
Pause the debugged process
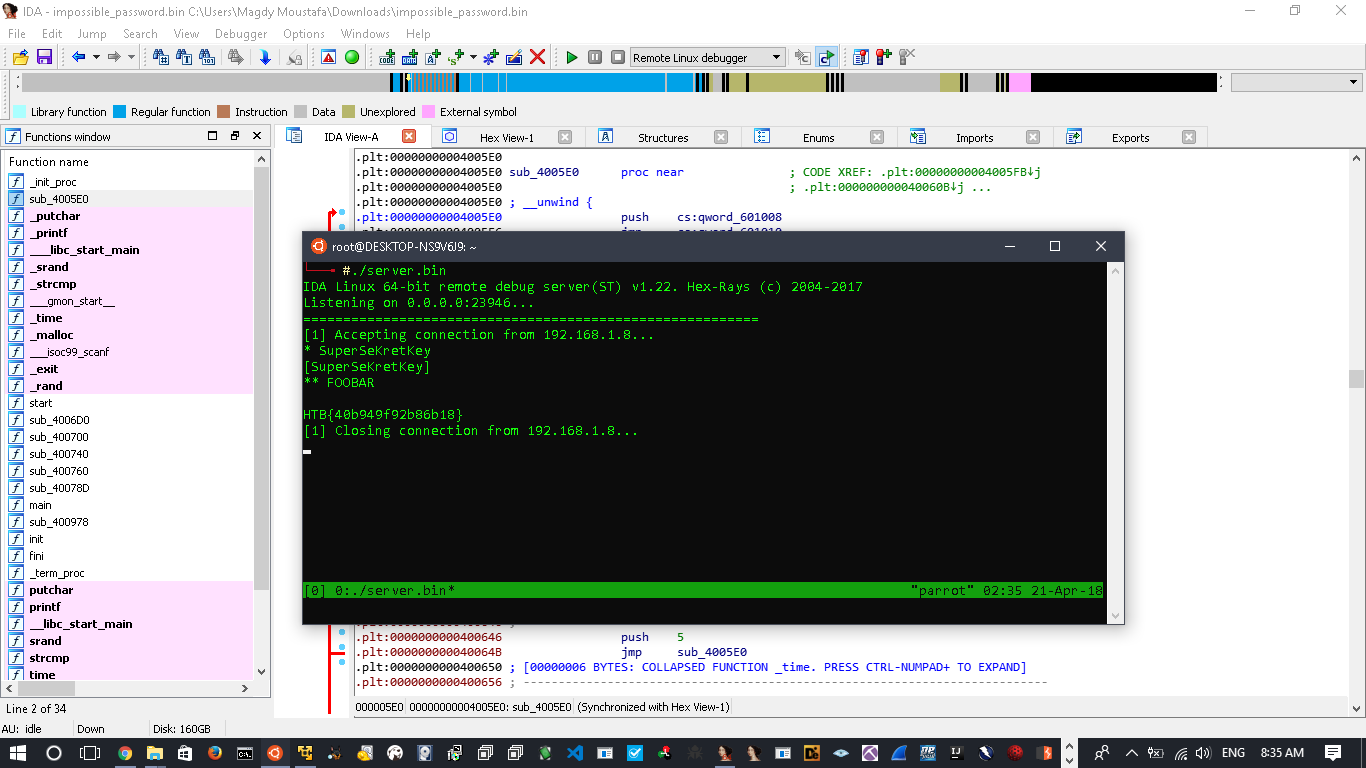[x=595, y=57]
